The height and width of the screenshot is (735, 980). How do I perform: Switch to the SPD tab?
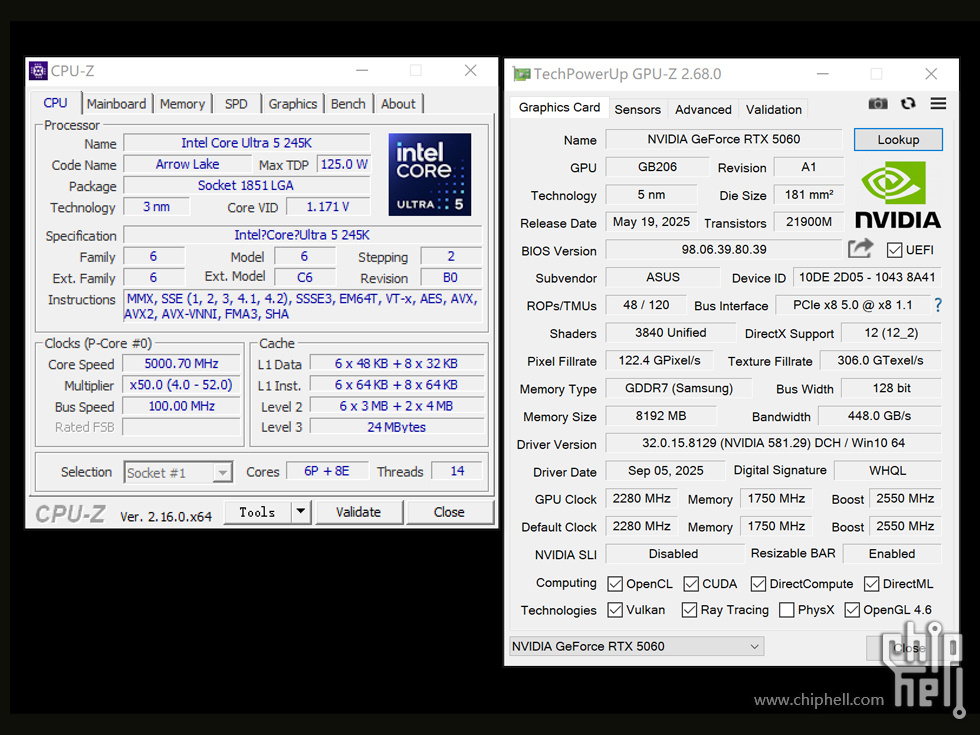tap(236, 104)
